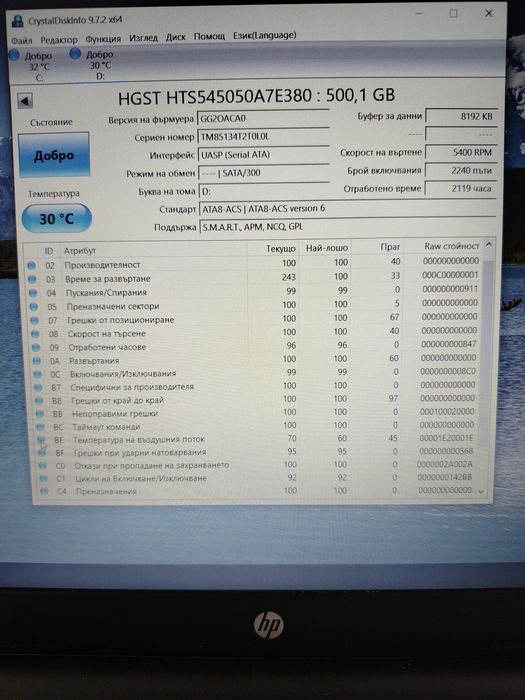The width and height of the screenshot is (525, 700).
Task: Open the Помощ menu
Action: click(209, 36)
